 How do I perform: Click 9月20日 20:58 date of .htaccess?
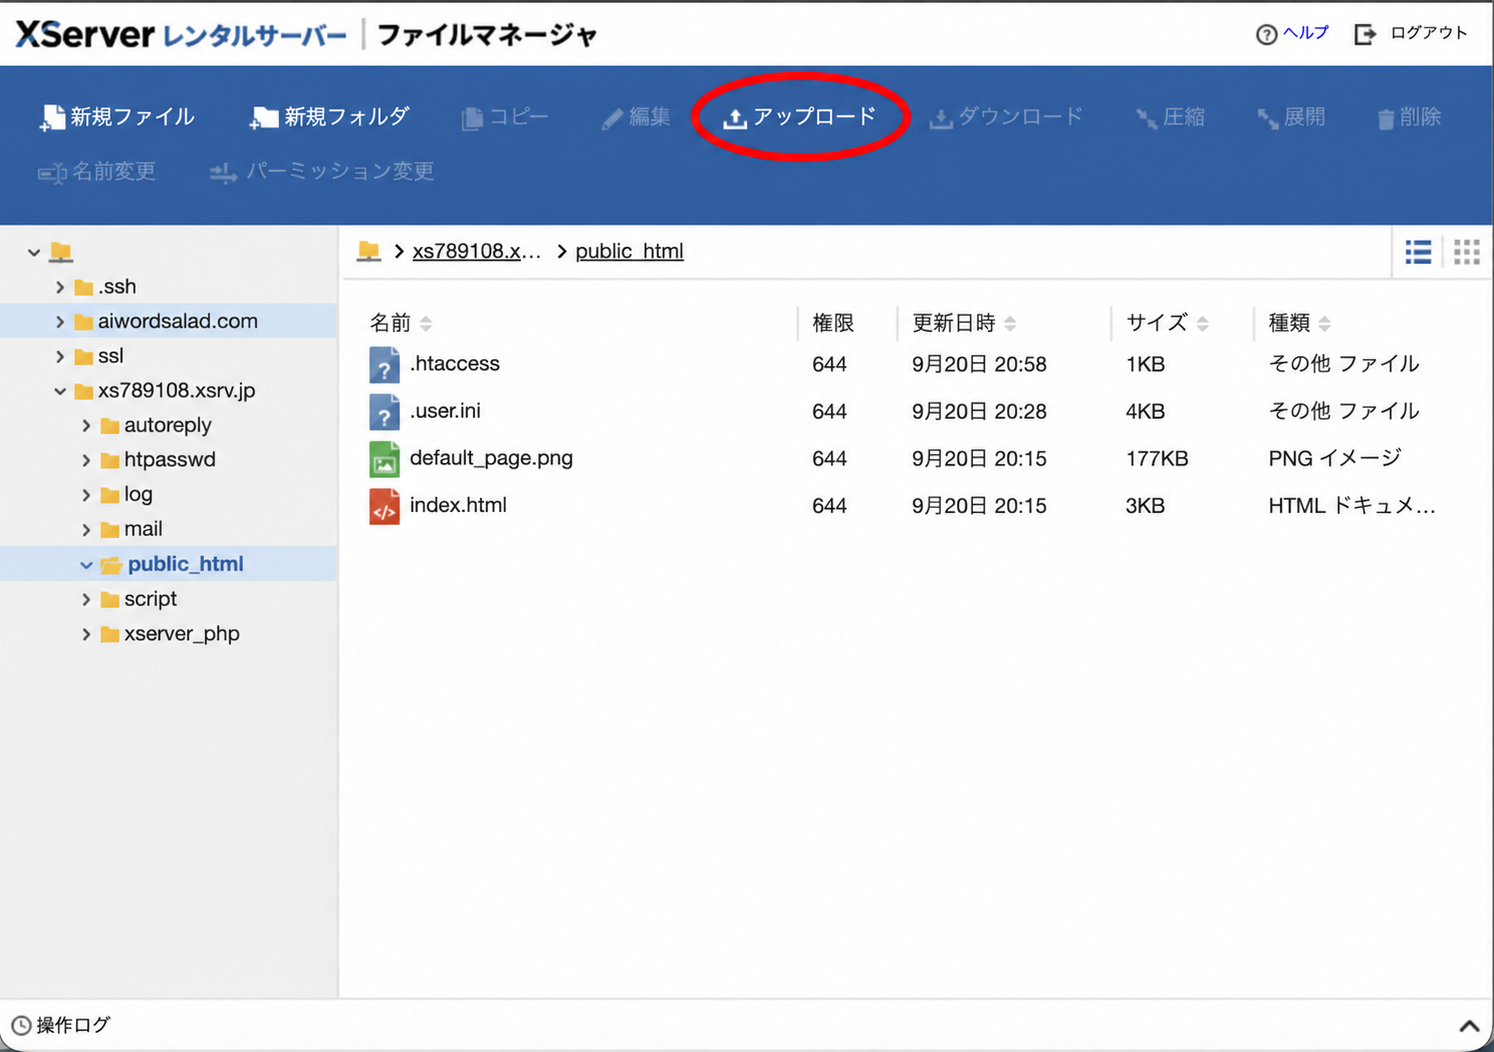click(x=979, y=364)
